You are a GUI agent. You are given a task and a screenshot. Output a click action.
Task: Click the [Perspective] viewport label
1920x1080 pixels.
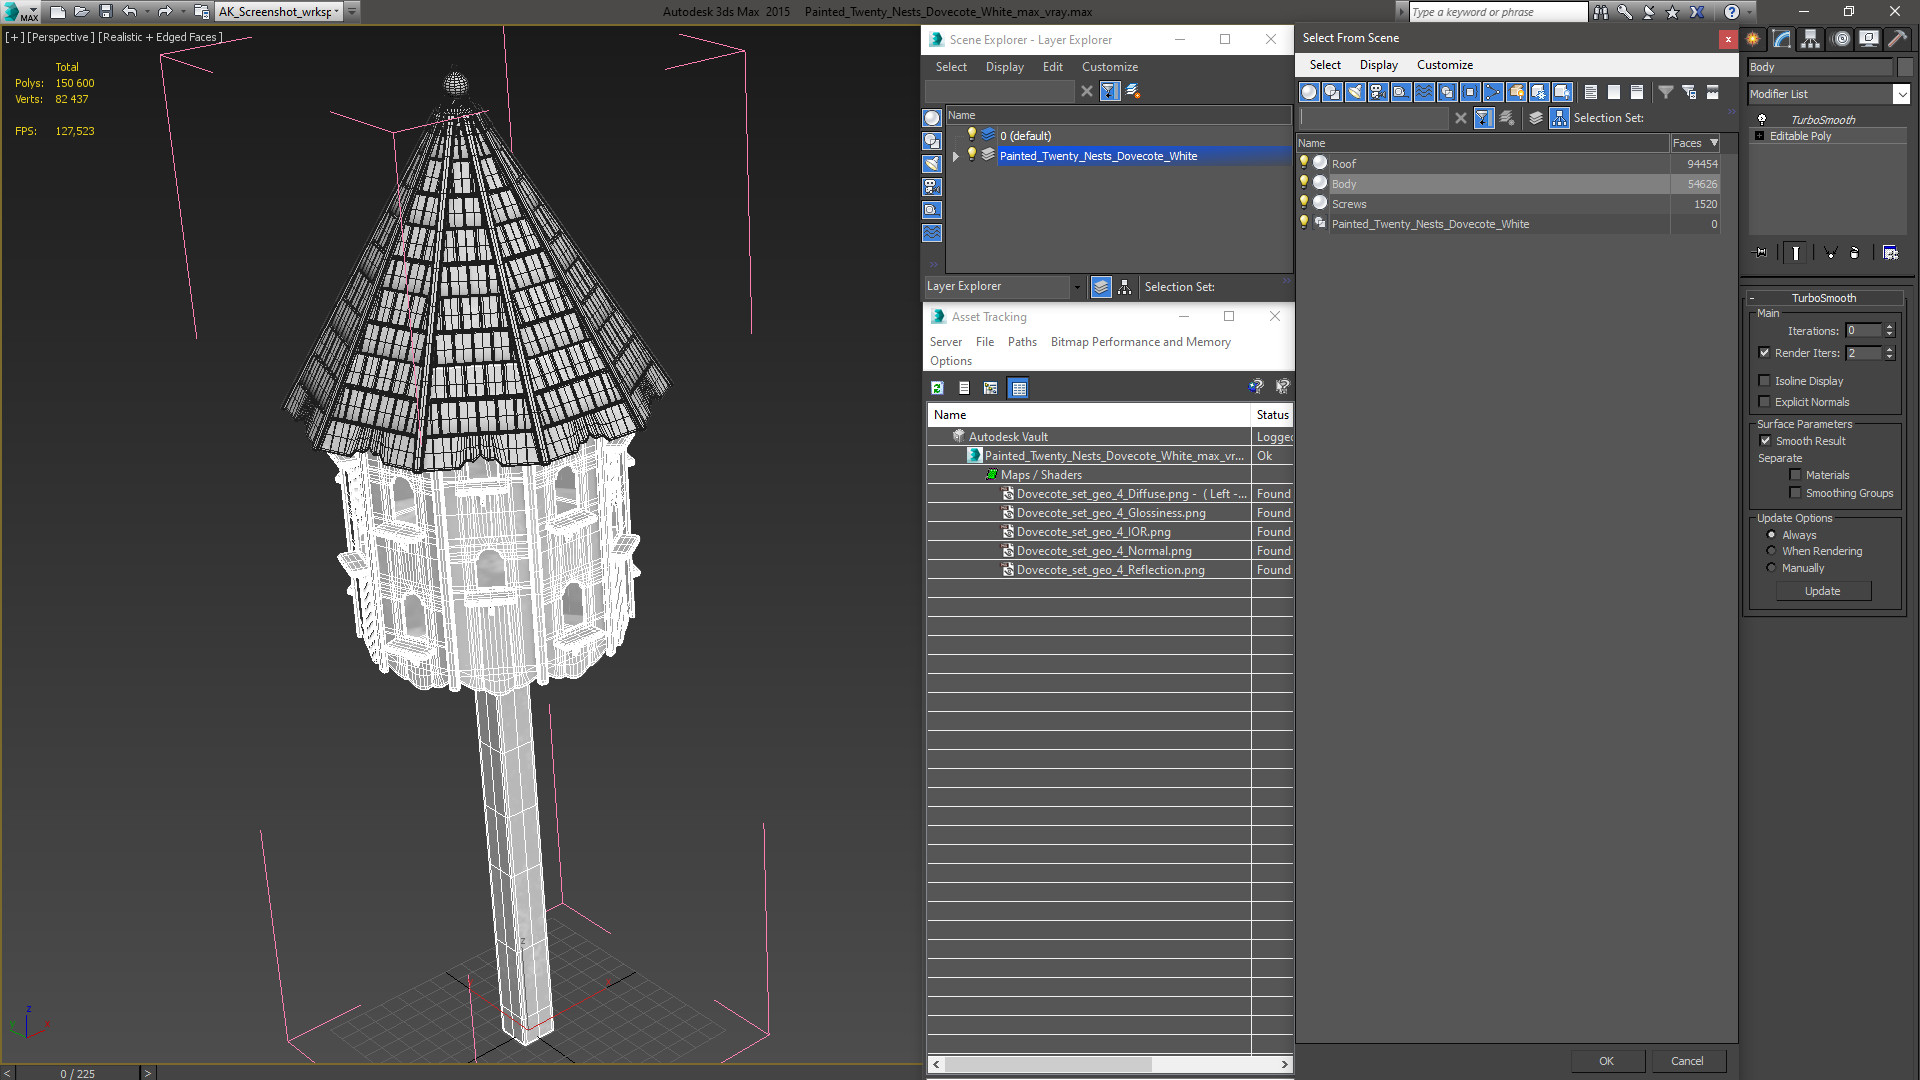(x=60, y=37)
